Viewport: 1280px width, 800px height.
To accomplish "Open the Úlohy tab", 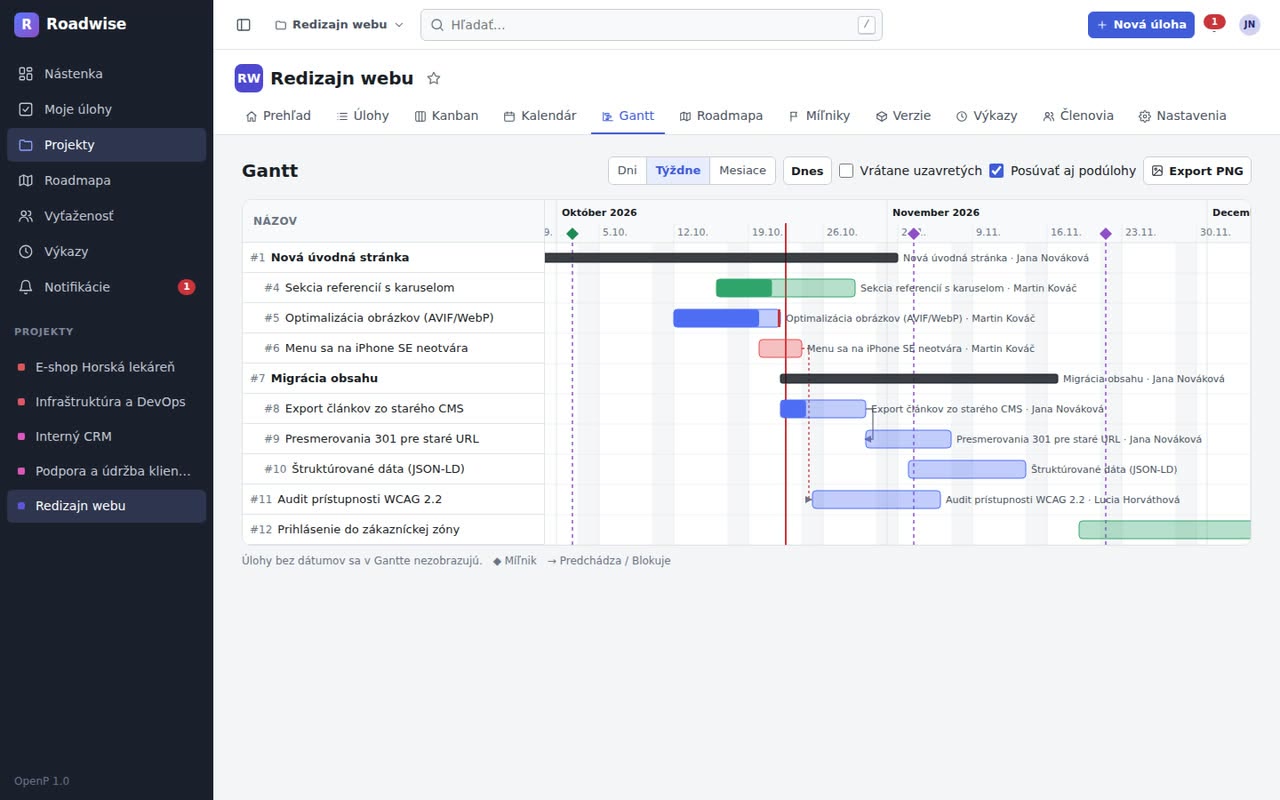I will (x=363, y=116).
